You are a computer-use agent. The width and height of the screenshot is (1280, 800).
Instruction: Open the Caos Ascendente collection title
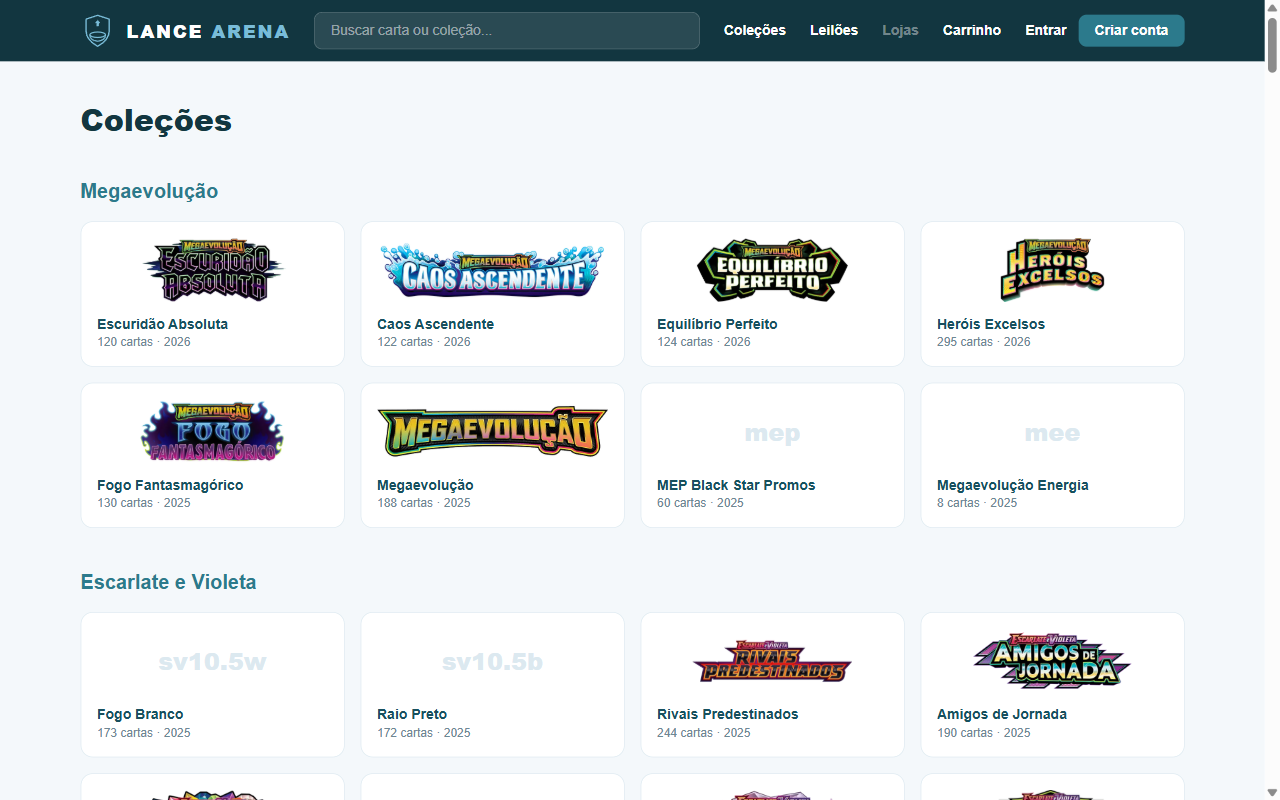coord(436,324)
